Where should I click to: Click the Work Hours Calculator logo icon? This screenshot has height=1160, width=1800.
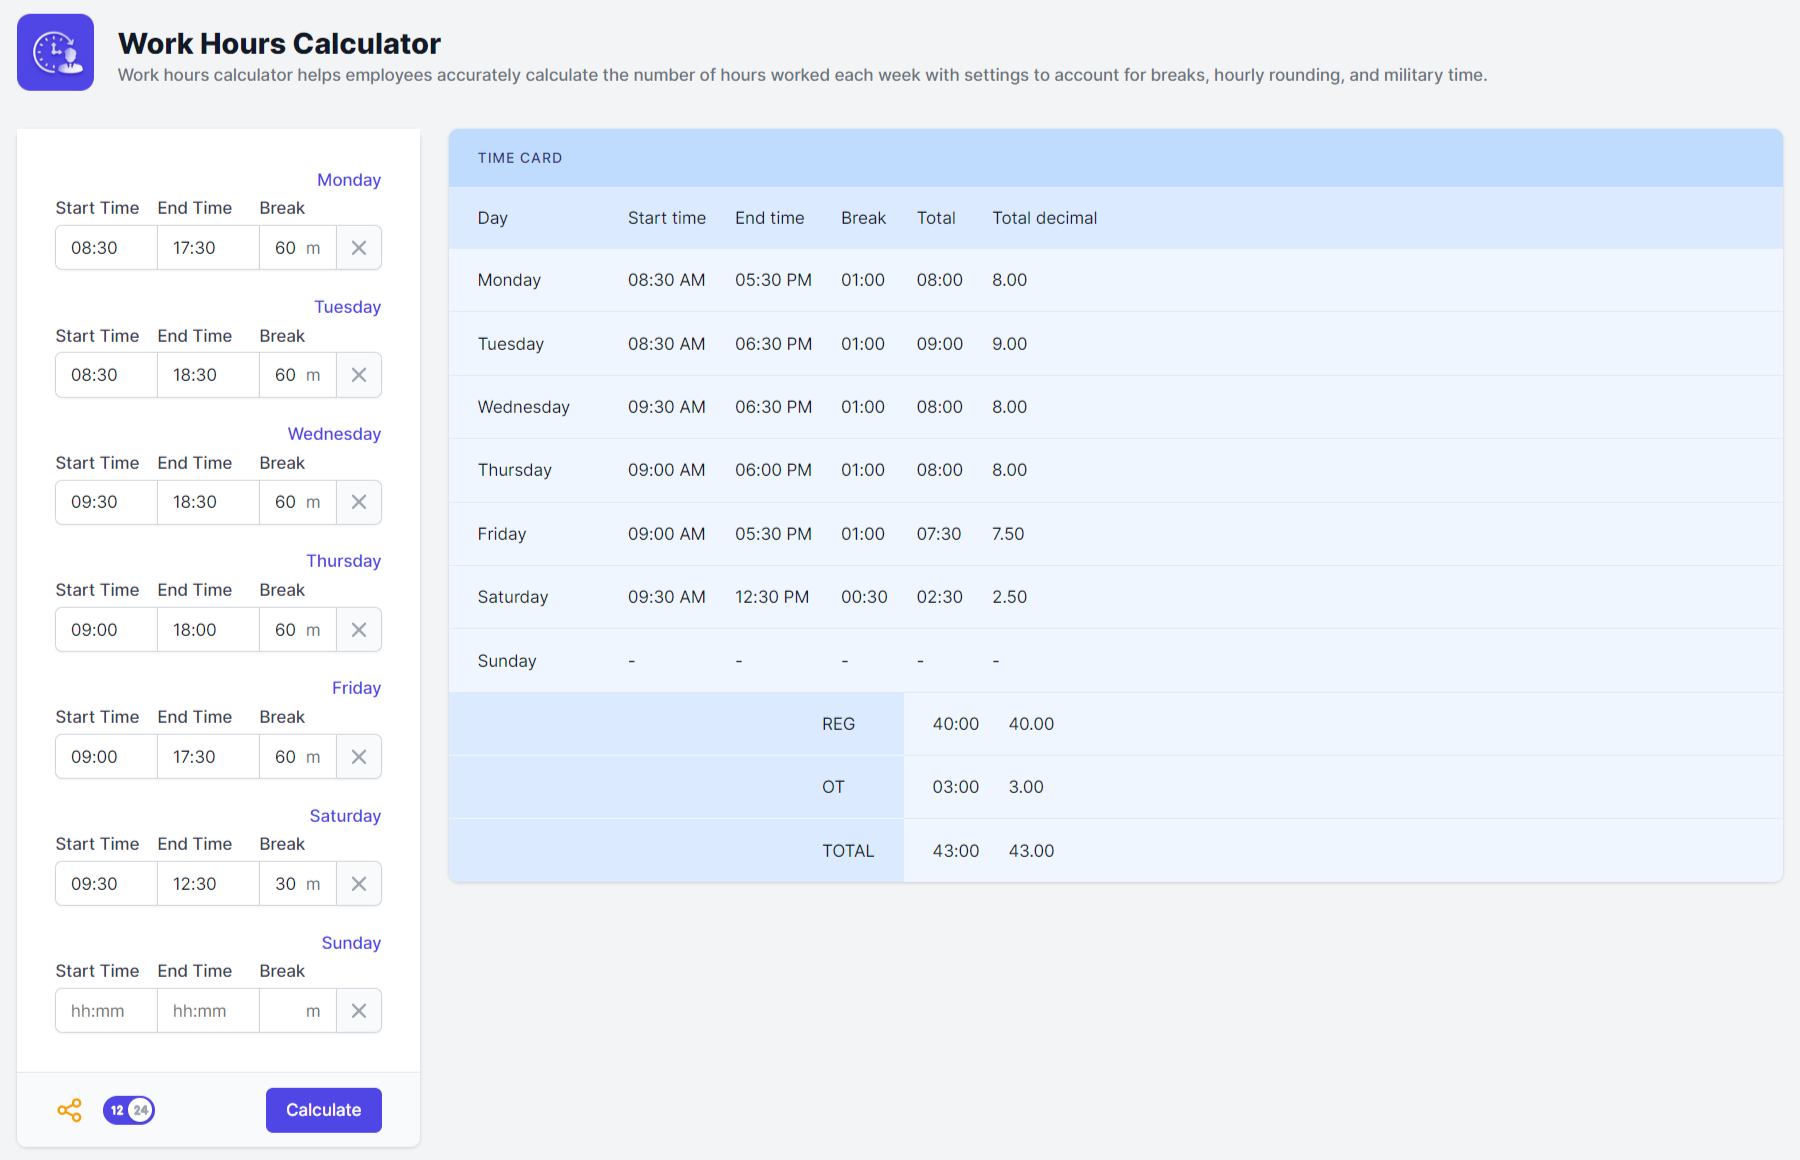tap(55, 53)
